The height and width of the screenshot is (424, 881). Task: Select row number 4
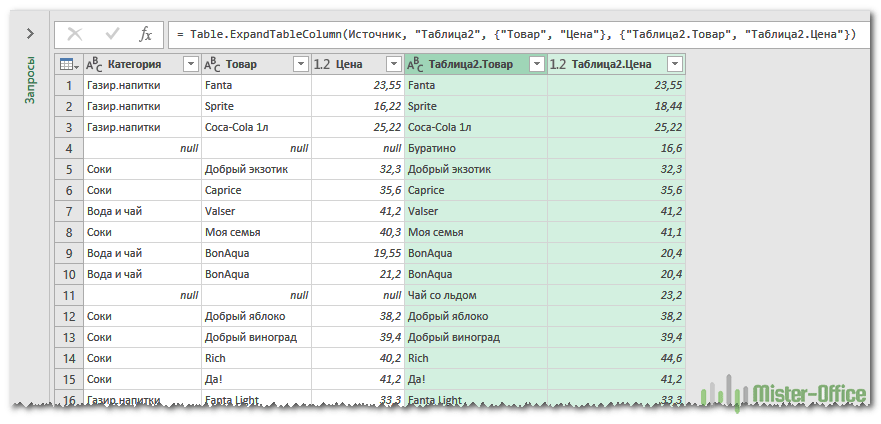pyautogui.click(x=68, y=148)
